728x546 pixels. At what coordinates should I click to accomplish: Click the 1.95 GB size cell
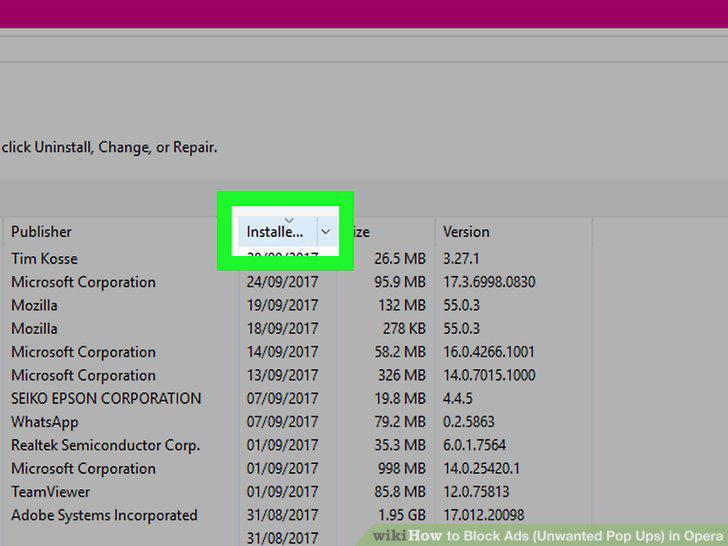(402, 515)
